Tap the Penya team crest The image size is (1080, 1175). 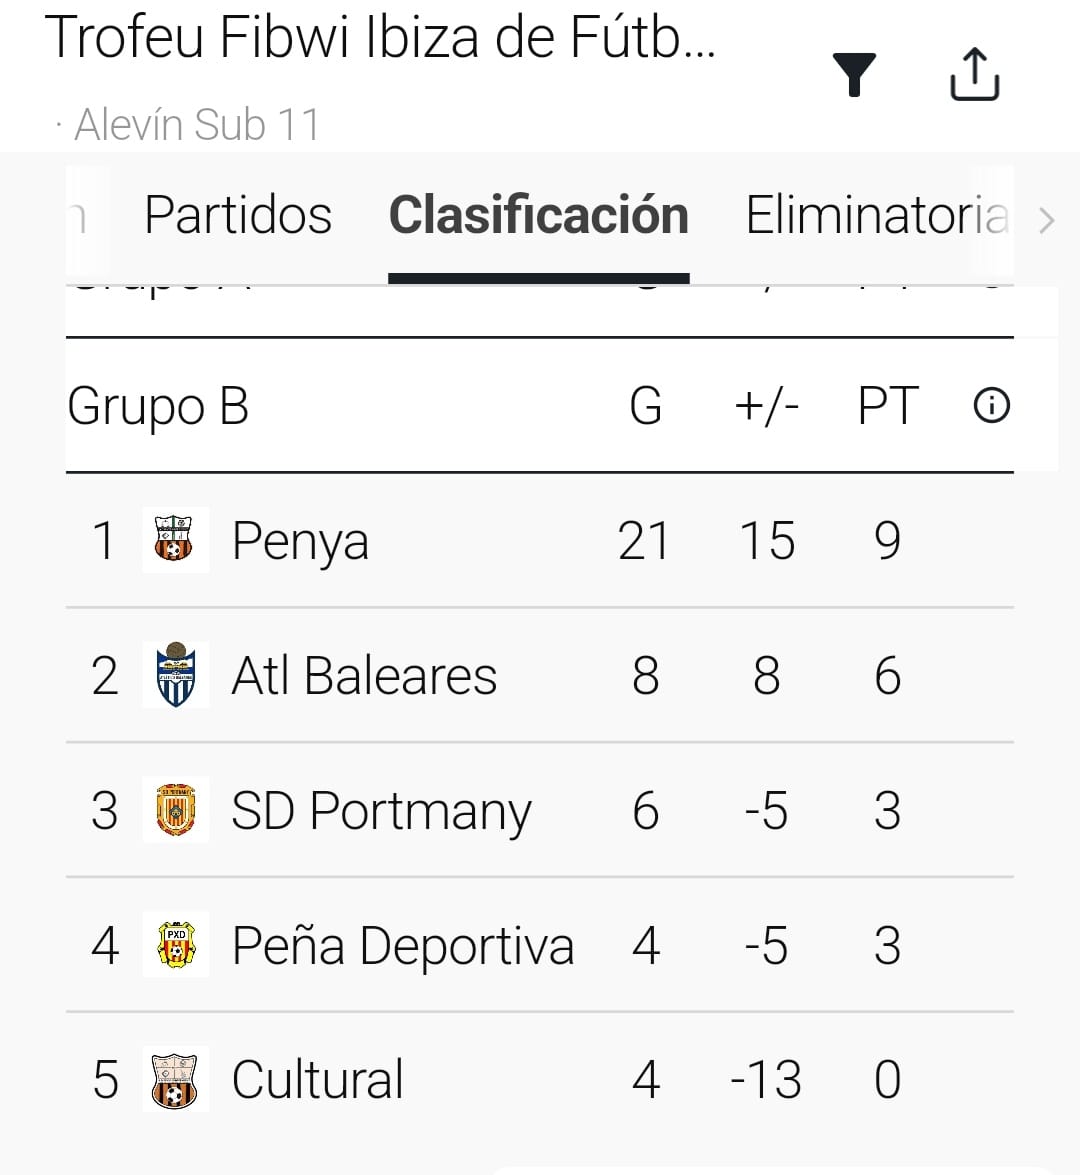[x=175, y=540]
